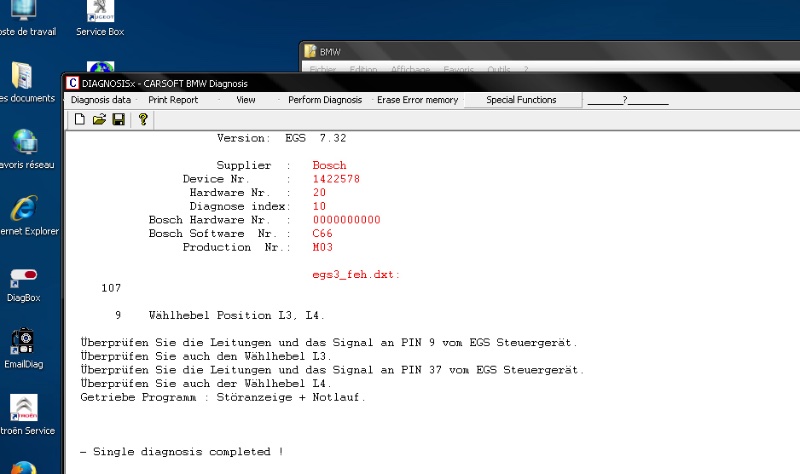Open Edition menu in BMW window

(363, 69)
